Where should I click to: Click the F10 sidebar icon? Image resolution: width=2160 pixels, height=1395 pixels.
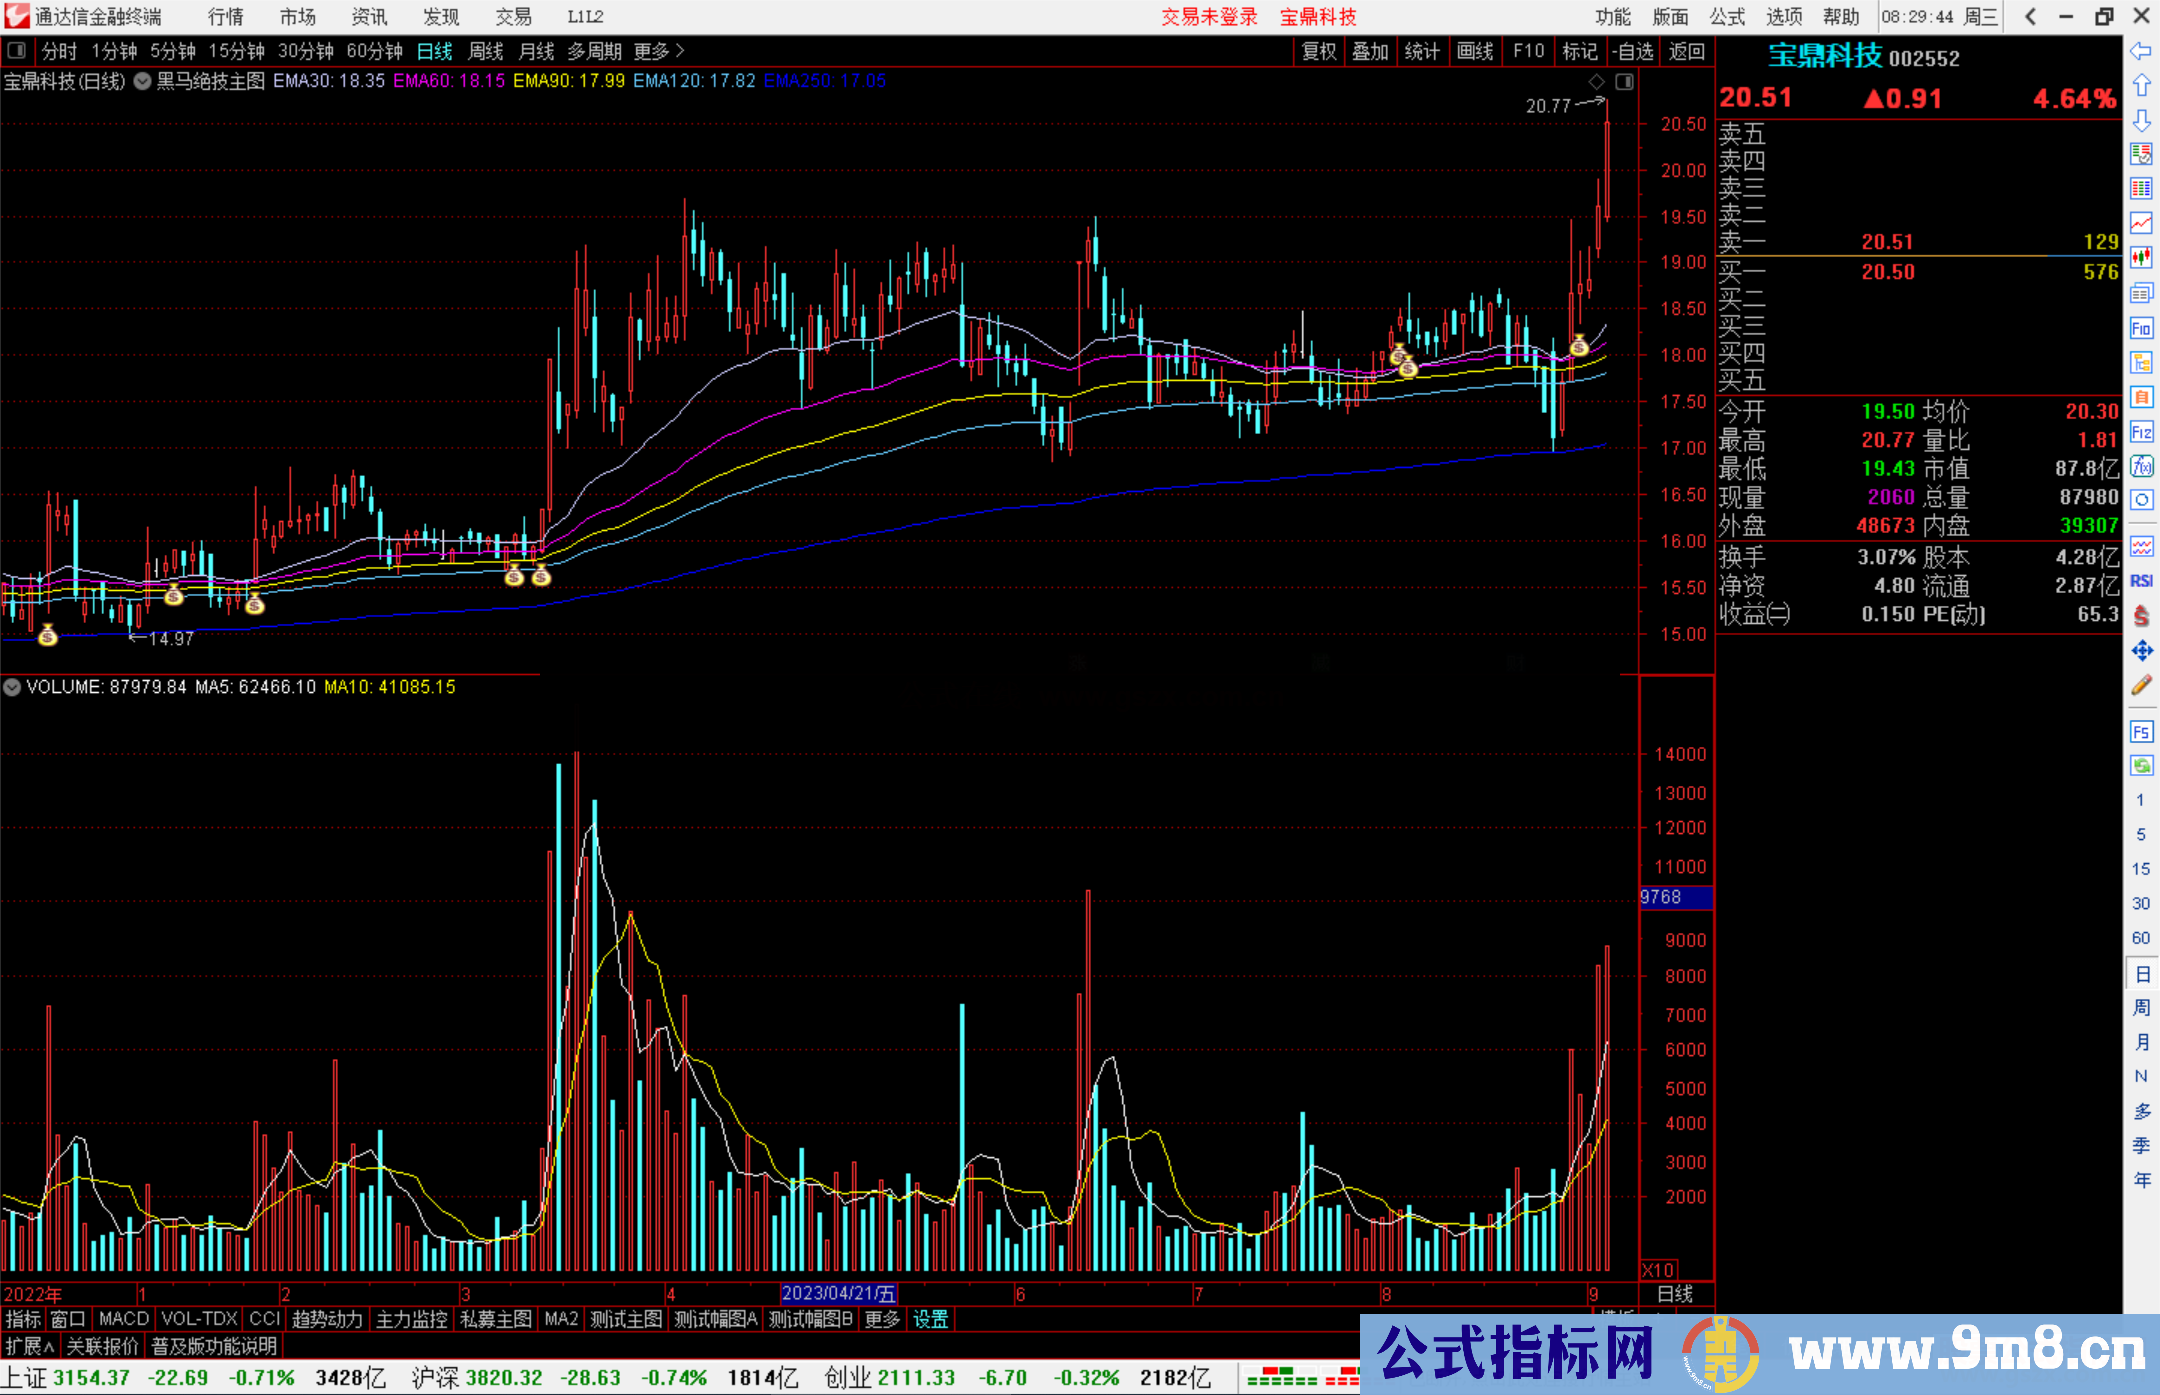click(x=2141, y=329)
